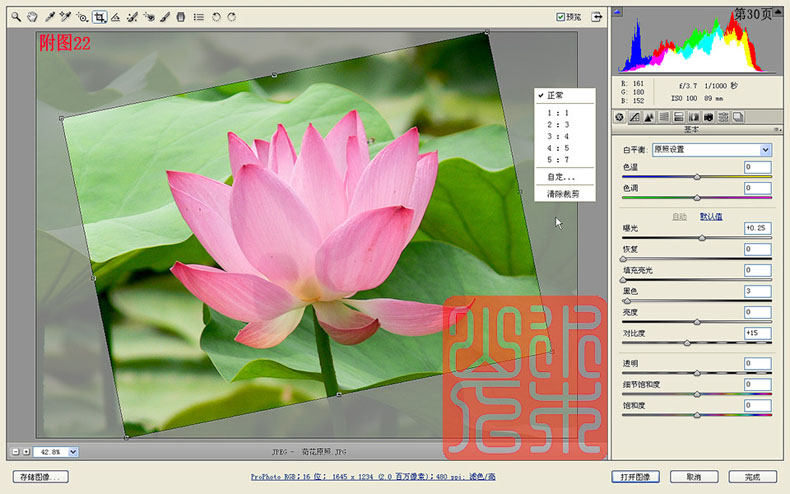Open the 基本 panel flyout menu

[776, 130]
